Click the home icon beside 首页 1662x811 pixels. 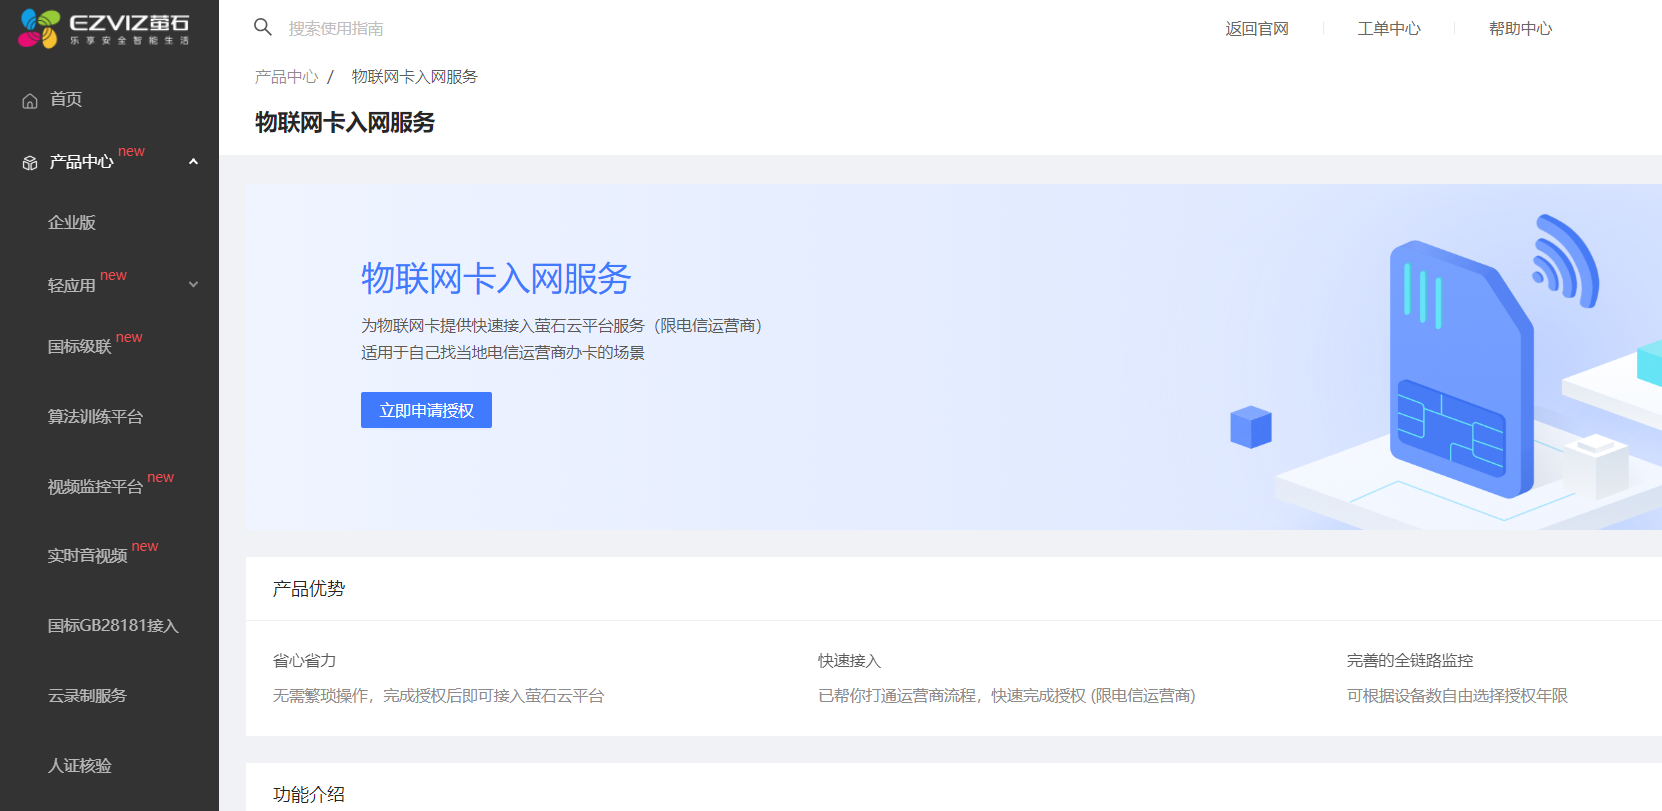[x=30, y=100]
